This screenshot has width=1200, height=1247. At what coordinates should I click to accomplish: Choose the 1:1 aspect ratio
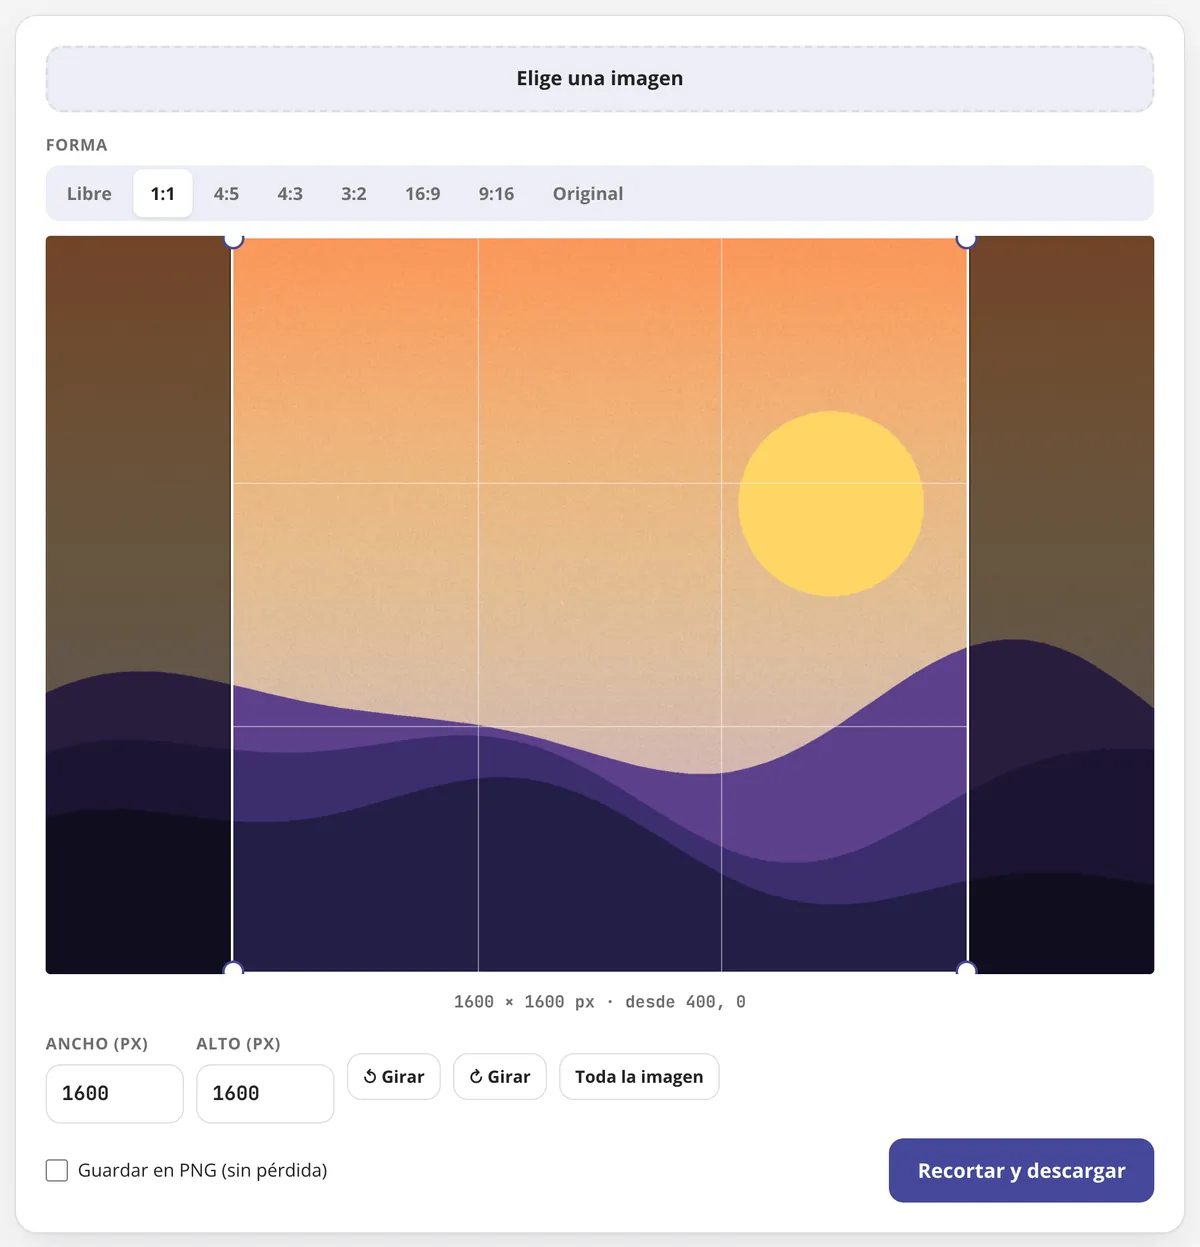[x=163, y=194]
